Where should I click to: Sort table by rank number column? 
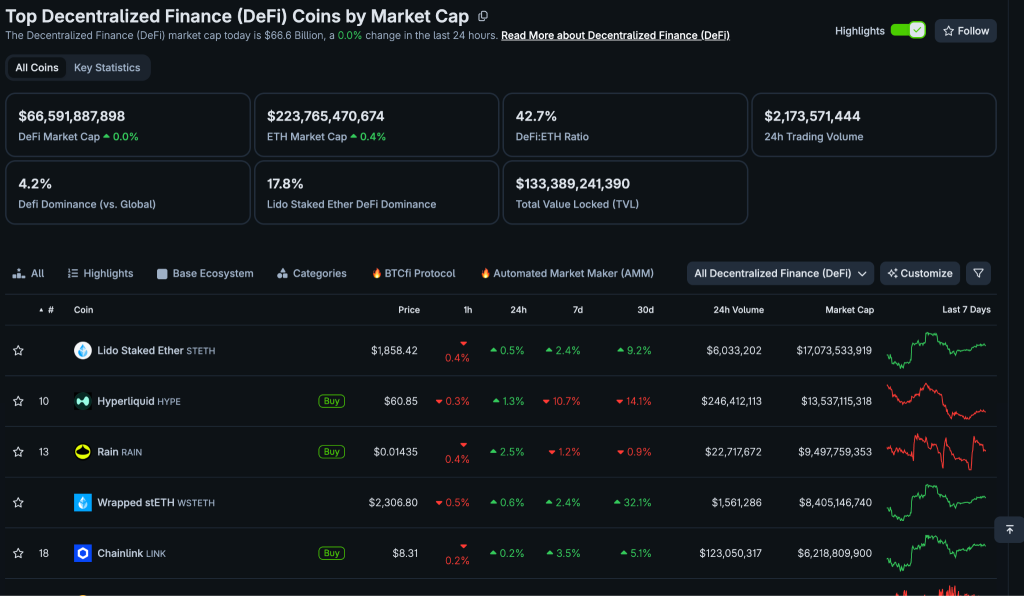coord(47,309)
